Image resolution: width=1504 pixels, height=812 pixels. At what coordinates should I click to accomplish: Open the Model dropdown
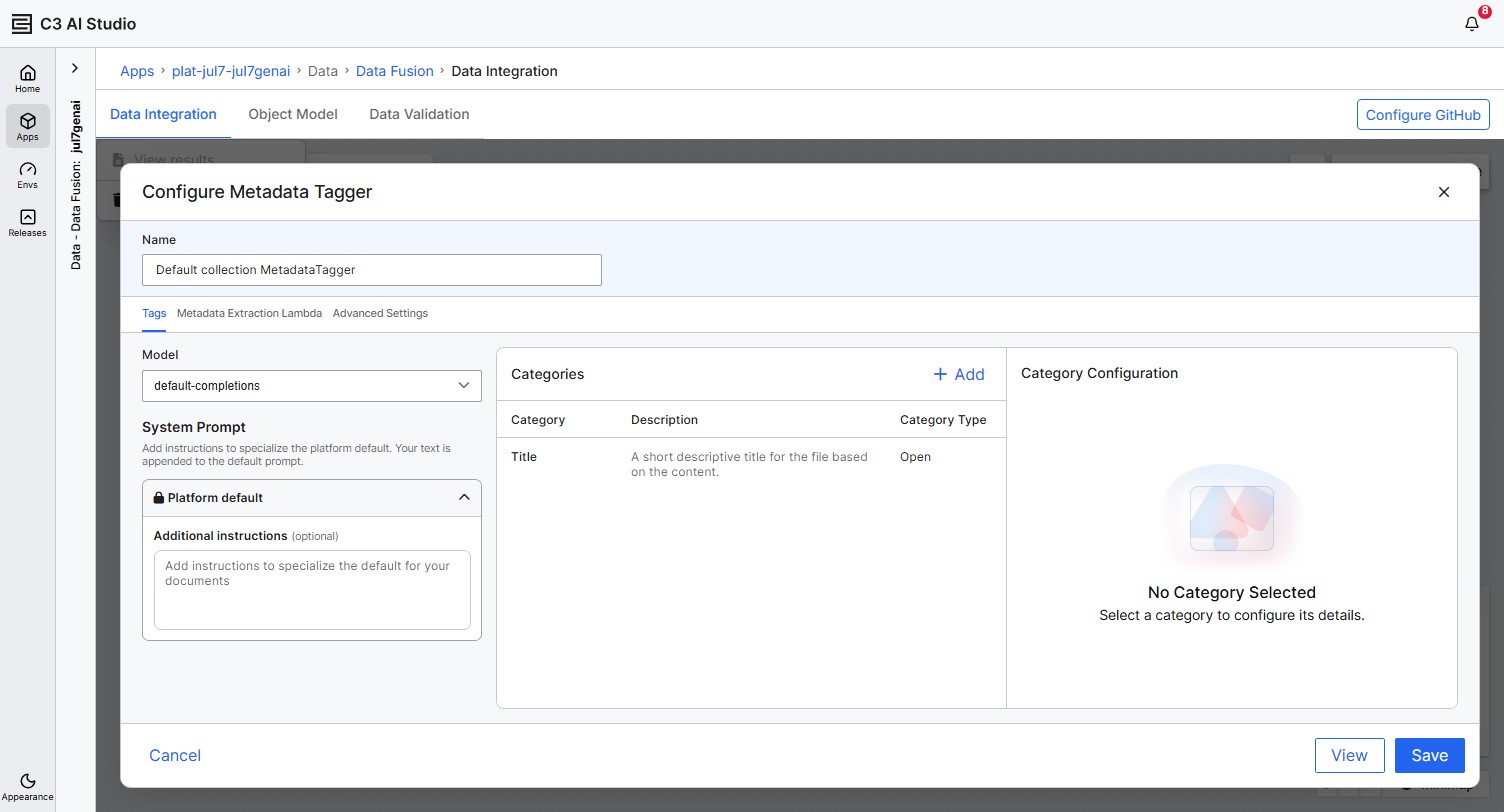(312, 385)
